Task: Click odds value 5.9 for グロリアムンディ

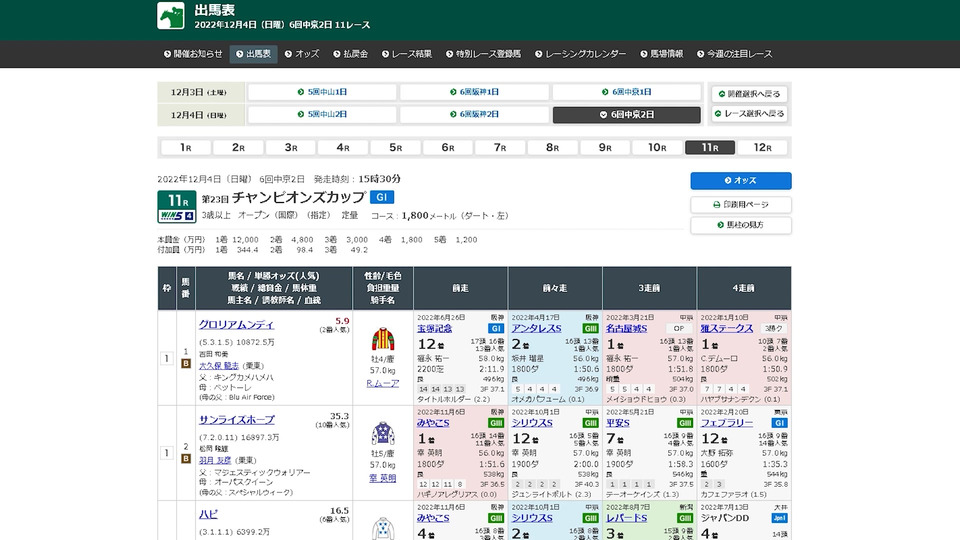Action: [x=342, y=321]
